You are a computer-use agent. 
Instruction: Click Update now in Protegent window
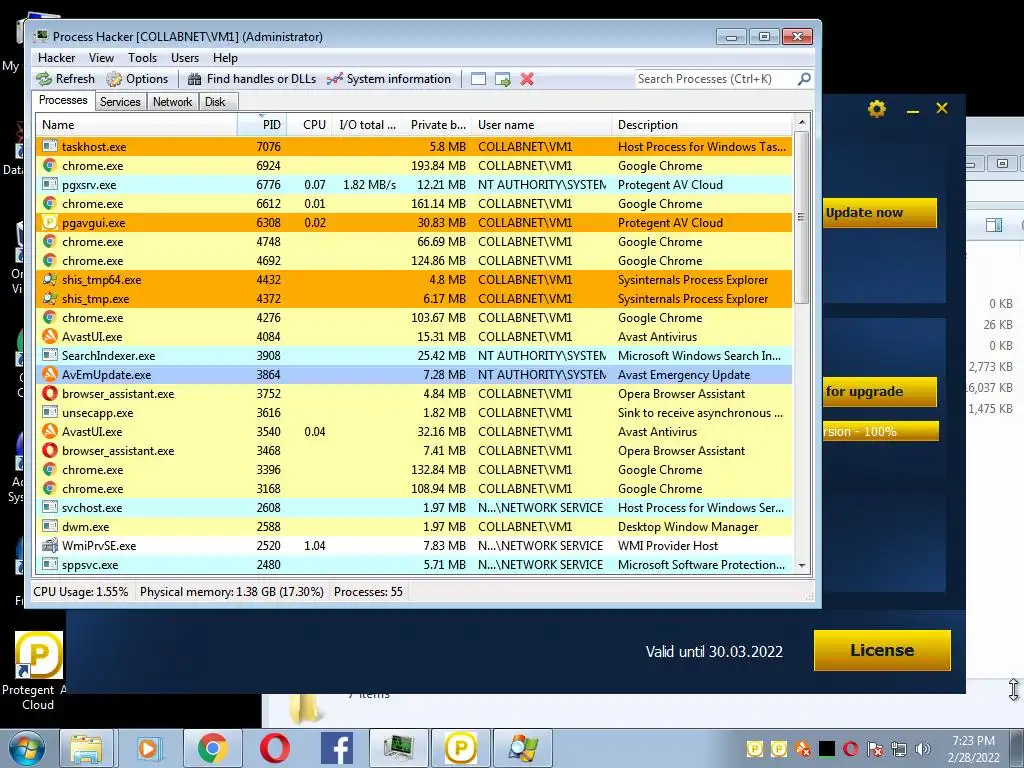(880, 213)
